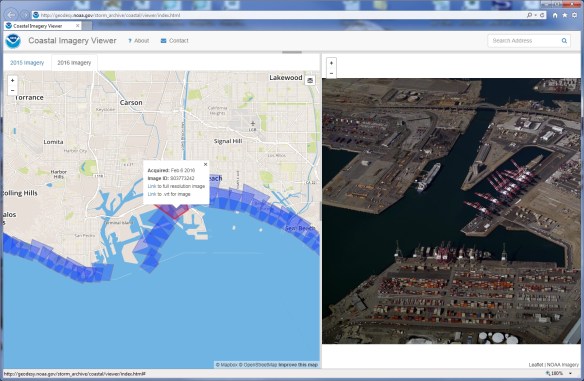Click the Signal Hill map label
This screenshot has height=381, width=584.
pos(228,141)
